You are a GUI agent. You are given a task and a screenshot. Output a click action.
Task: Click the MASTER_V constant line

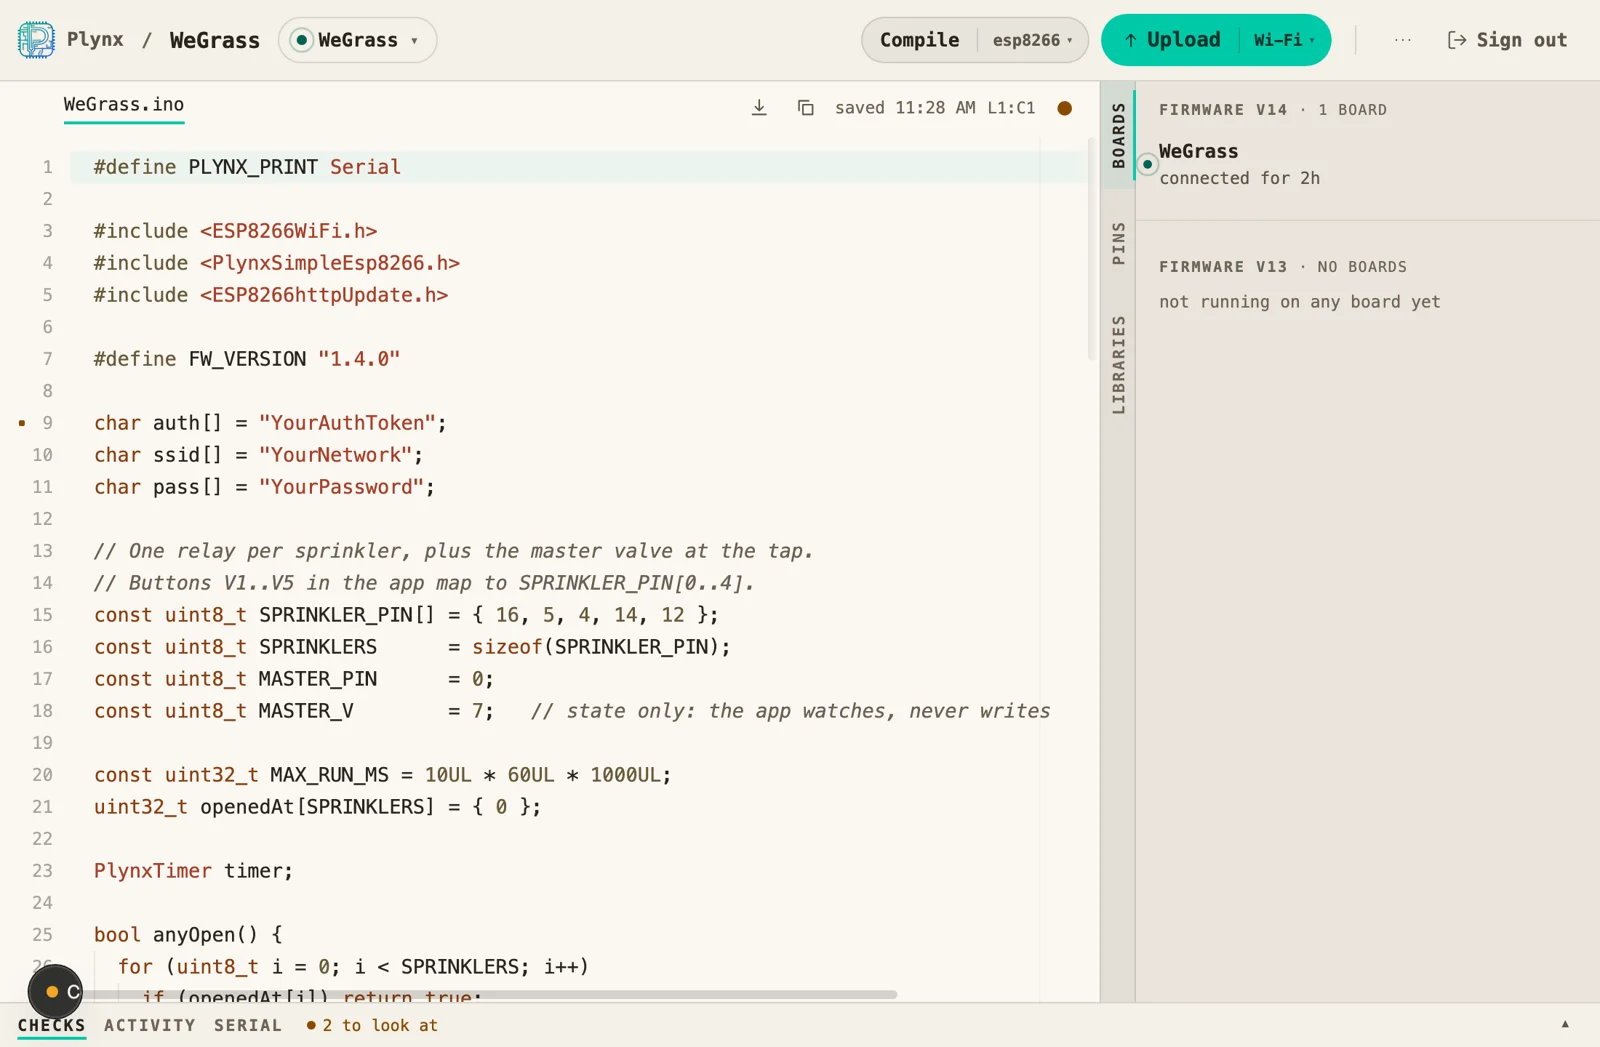[x=572, y=711]
